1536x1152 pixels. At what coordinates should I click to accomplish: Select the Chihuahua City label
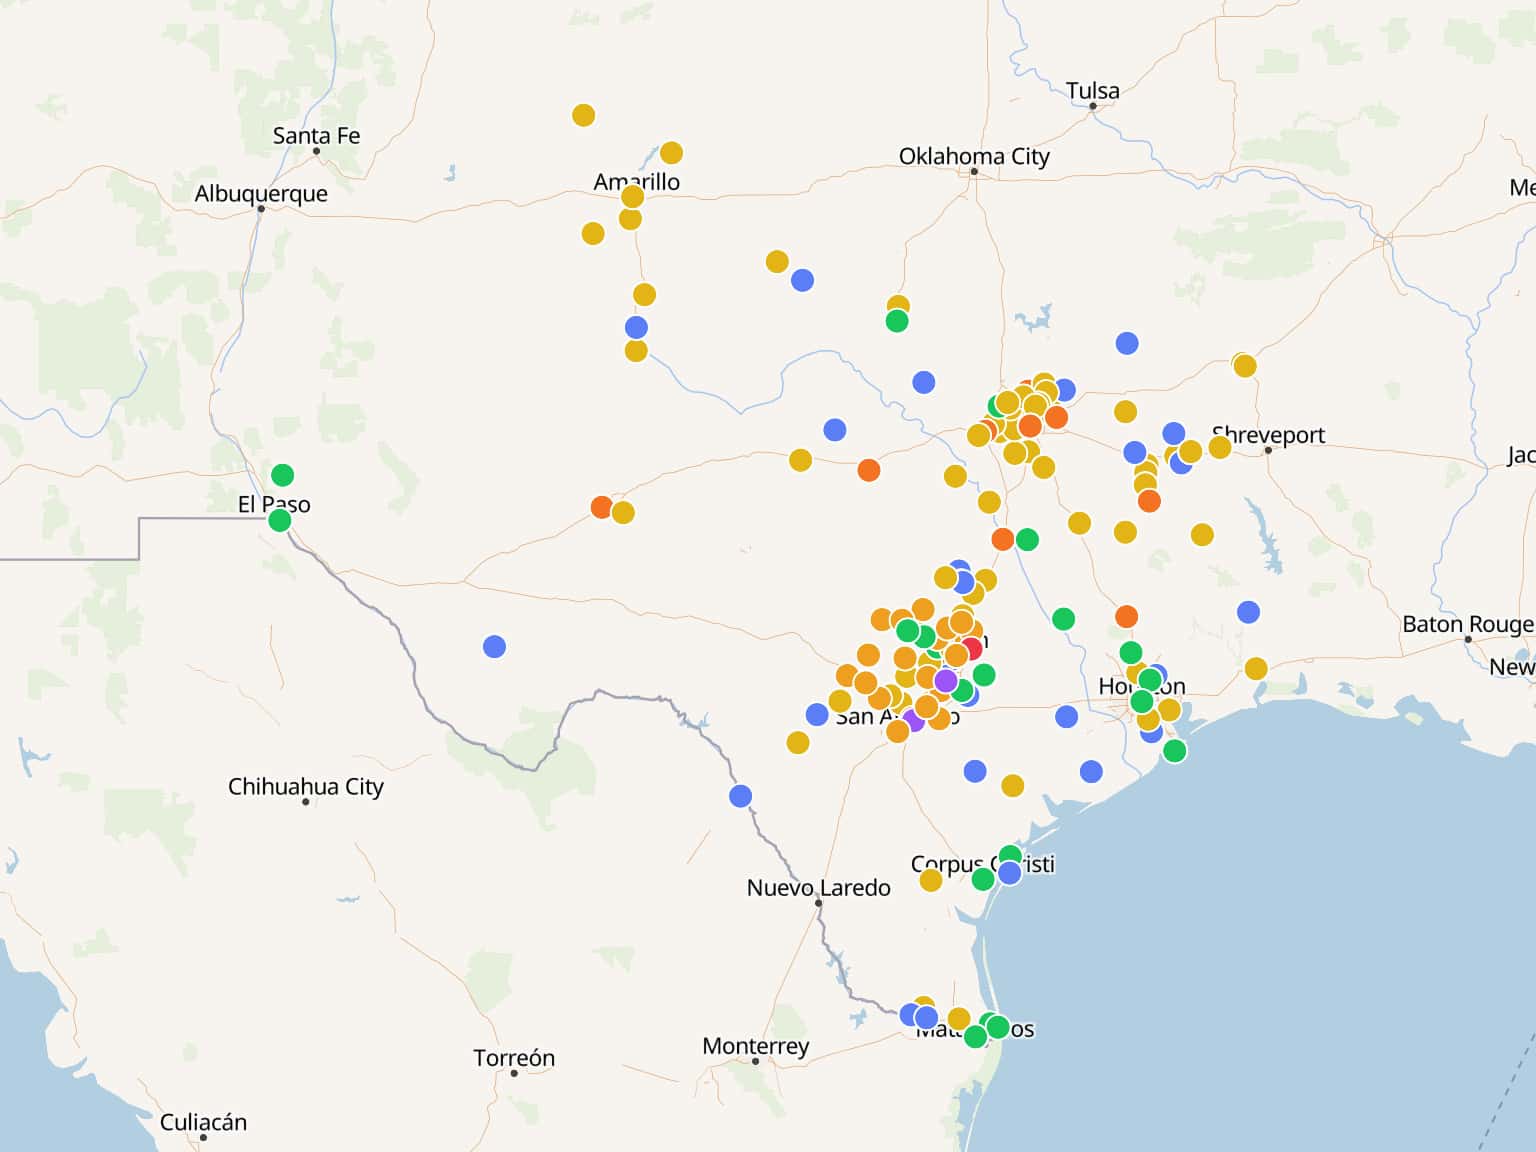coord(305,787)
